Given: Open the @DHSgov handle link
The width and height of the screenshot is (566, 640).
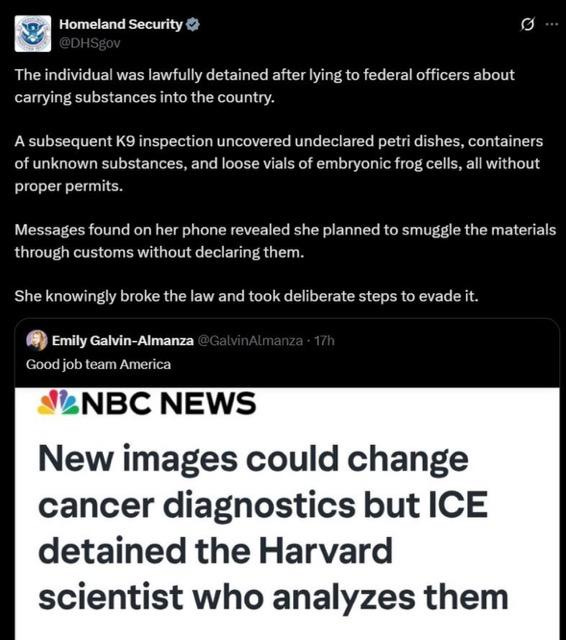Looking at the screenshot, I should (90, 43).
